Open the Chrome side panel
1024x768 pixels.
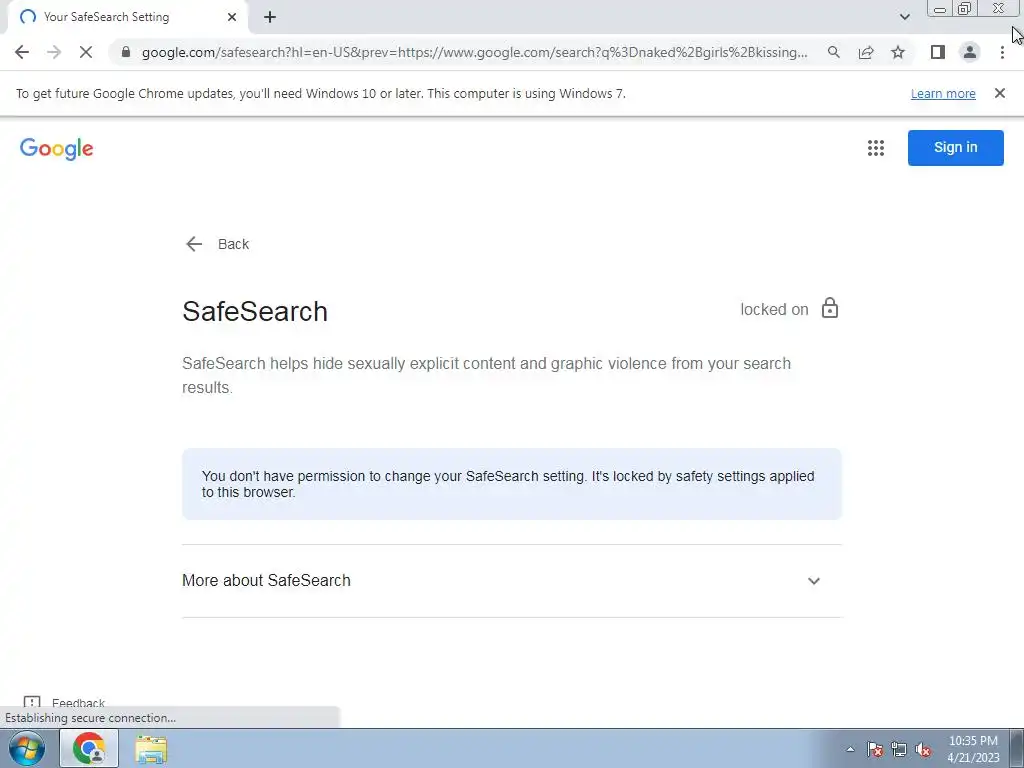(938, 52)
